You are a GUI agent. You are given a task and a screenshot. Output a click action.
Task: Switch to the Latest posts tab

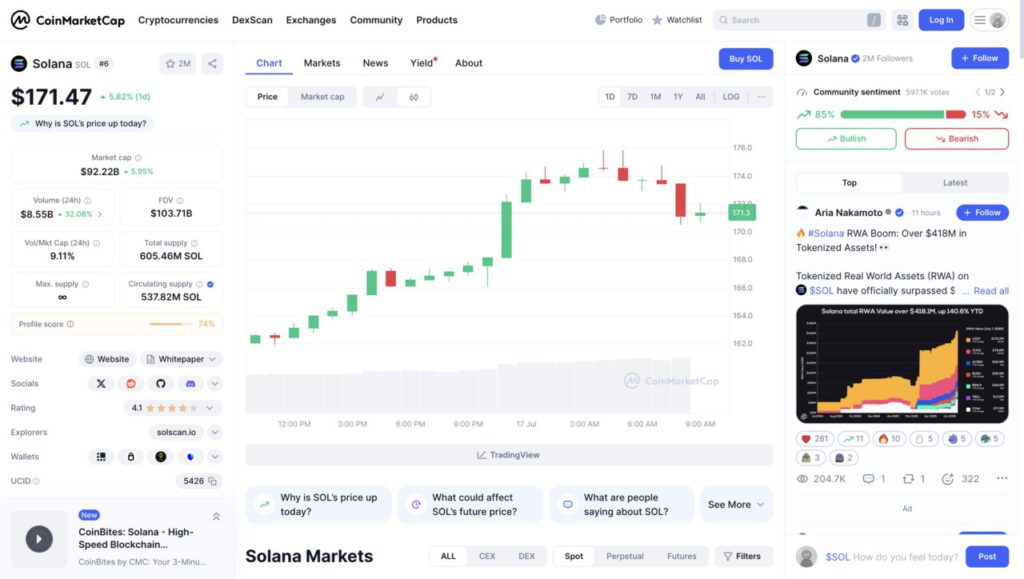click(x=955, y=183)
